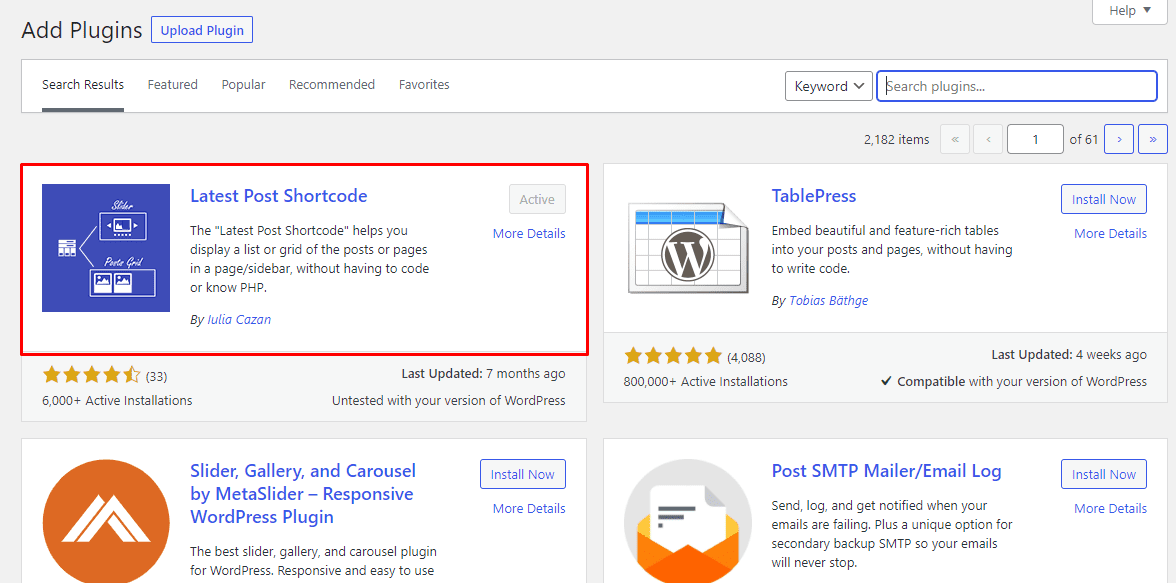The image size is (1176, 583).
Task: Click the orange MetaSlider logo icon
Action: tap(106, 521)
